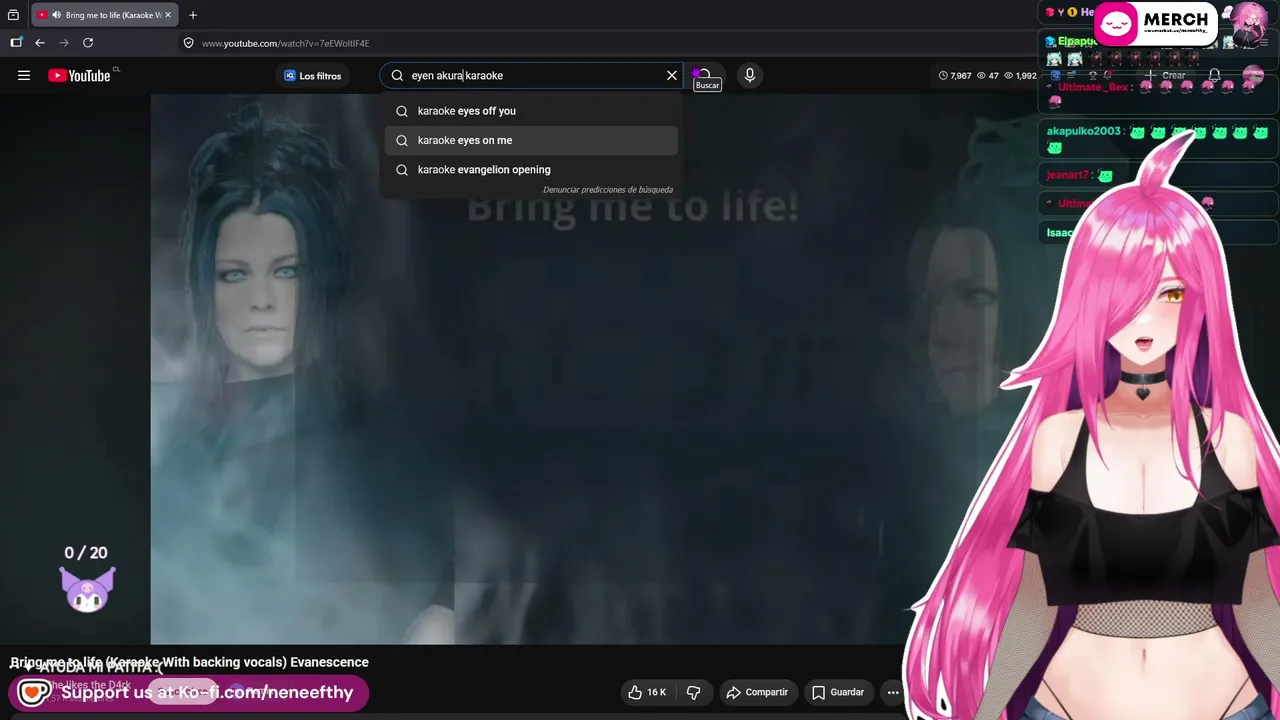The width and height of the screenshot is (1280, 720).
Task: Dislike the video with thumbs-down
Action: coord(694,692)
